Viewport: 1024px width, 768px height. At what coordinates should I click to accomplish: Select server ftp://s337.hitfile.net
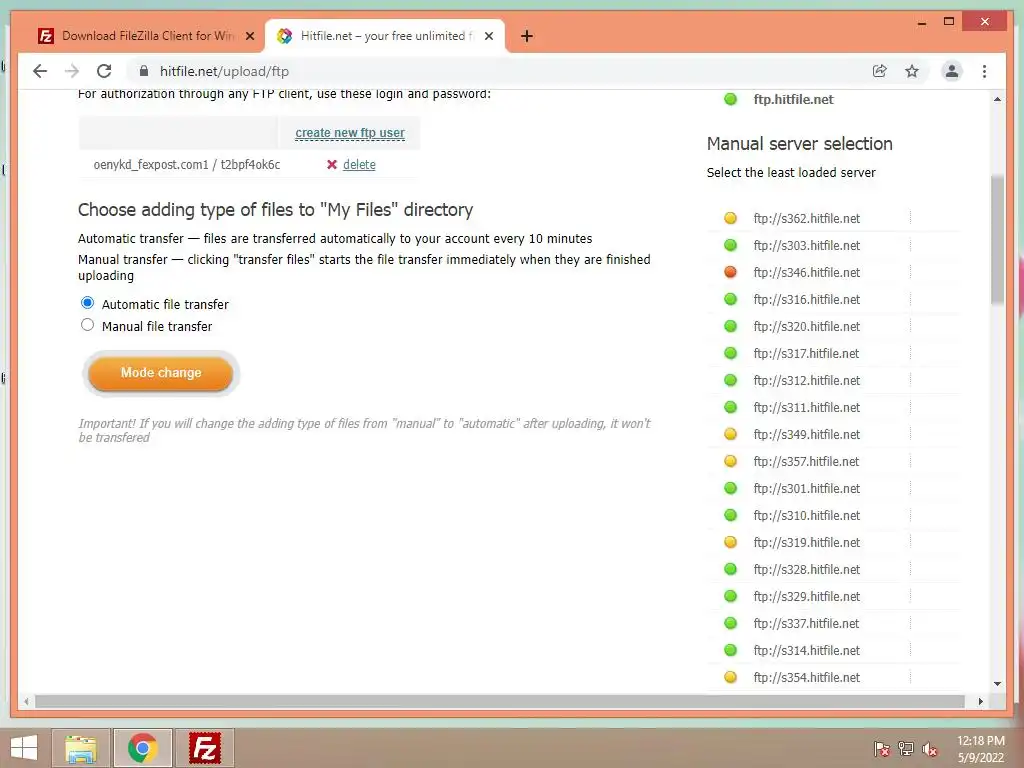tap(806, 623)
